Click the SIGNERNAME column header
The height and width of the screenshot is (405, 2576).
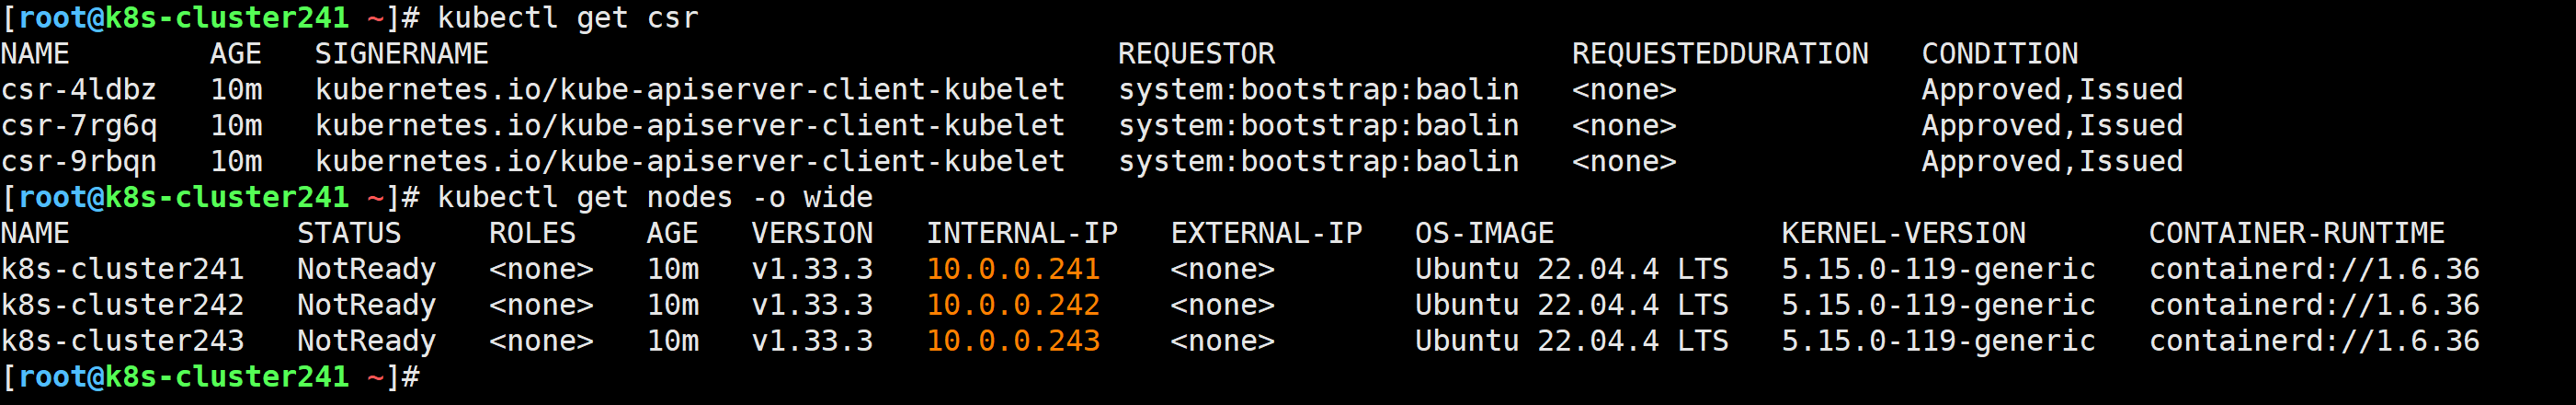[401, 54]
